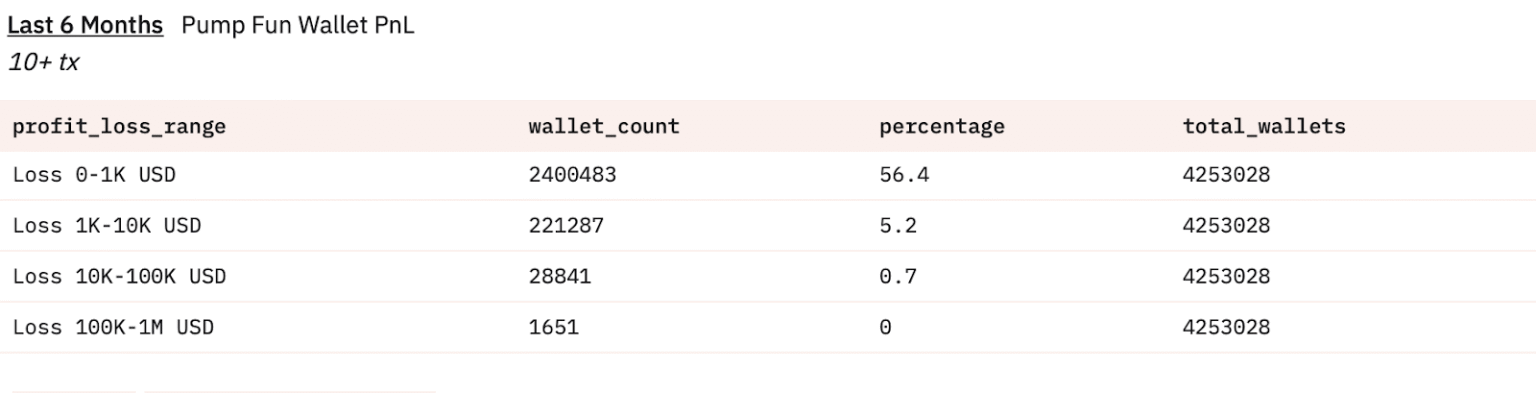
Task: Open the underlined Last 6 Months link
Action: (x=85, y=26)
